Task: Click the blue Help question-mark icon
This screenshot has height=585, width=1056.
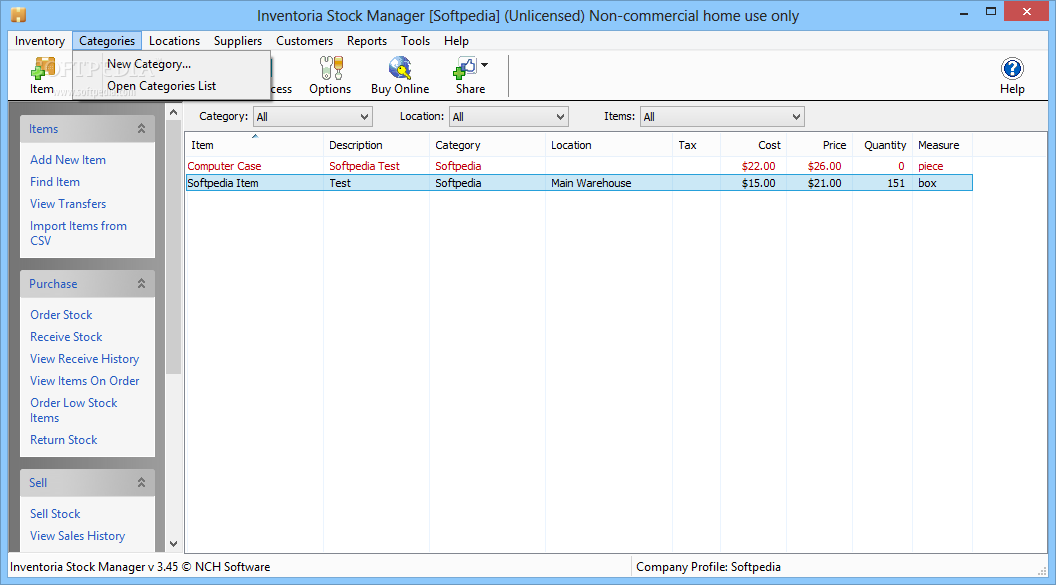Action: pyautogui.click(x=1012, y=69)
